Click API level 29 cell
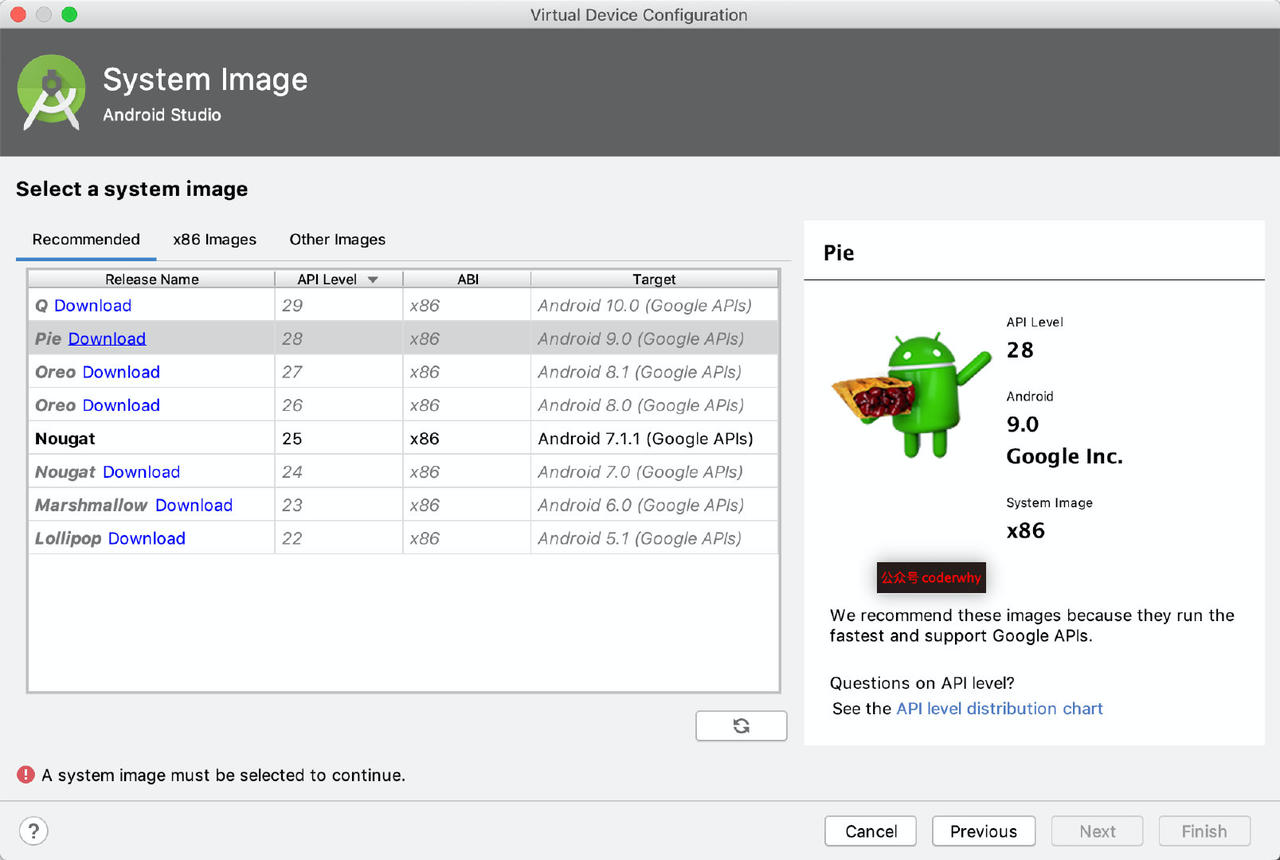Viewport: 1280px width, 860px height. (x=339, y=305)
